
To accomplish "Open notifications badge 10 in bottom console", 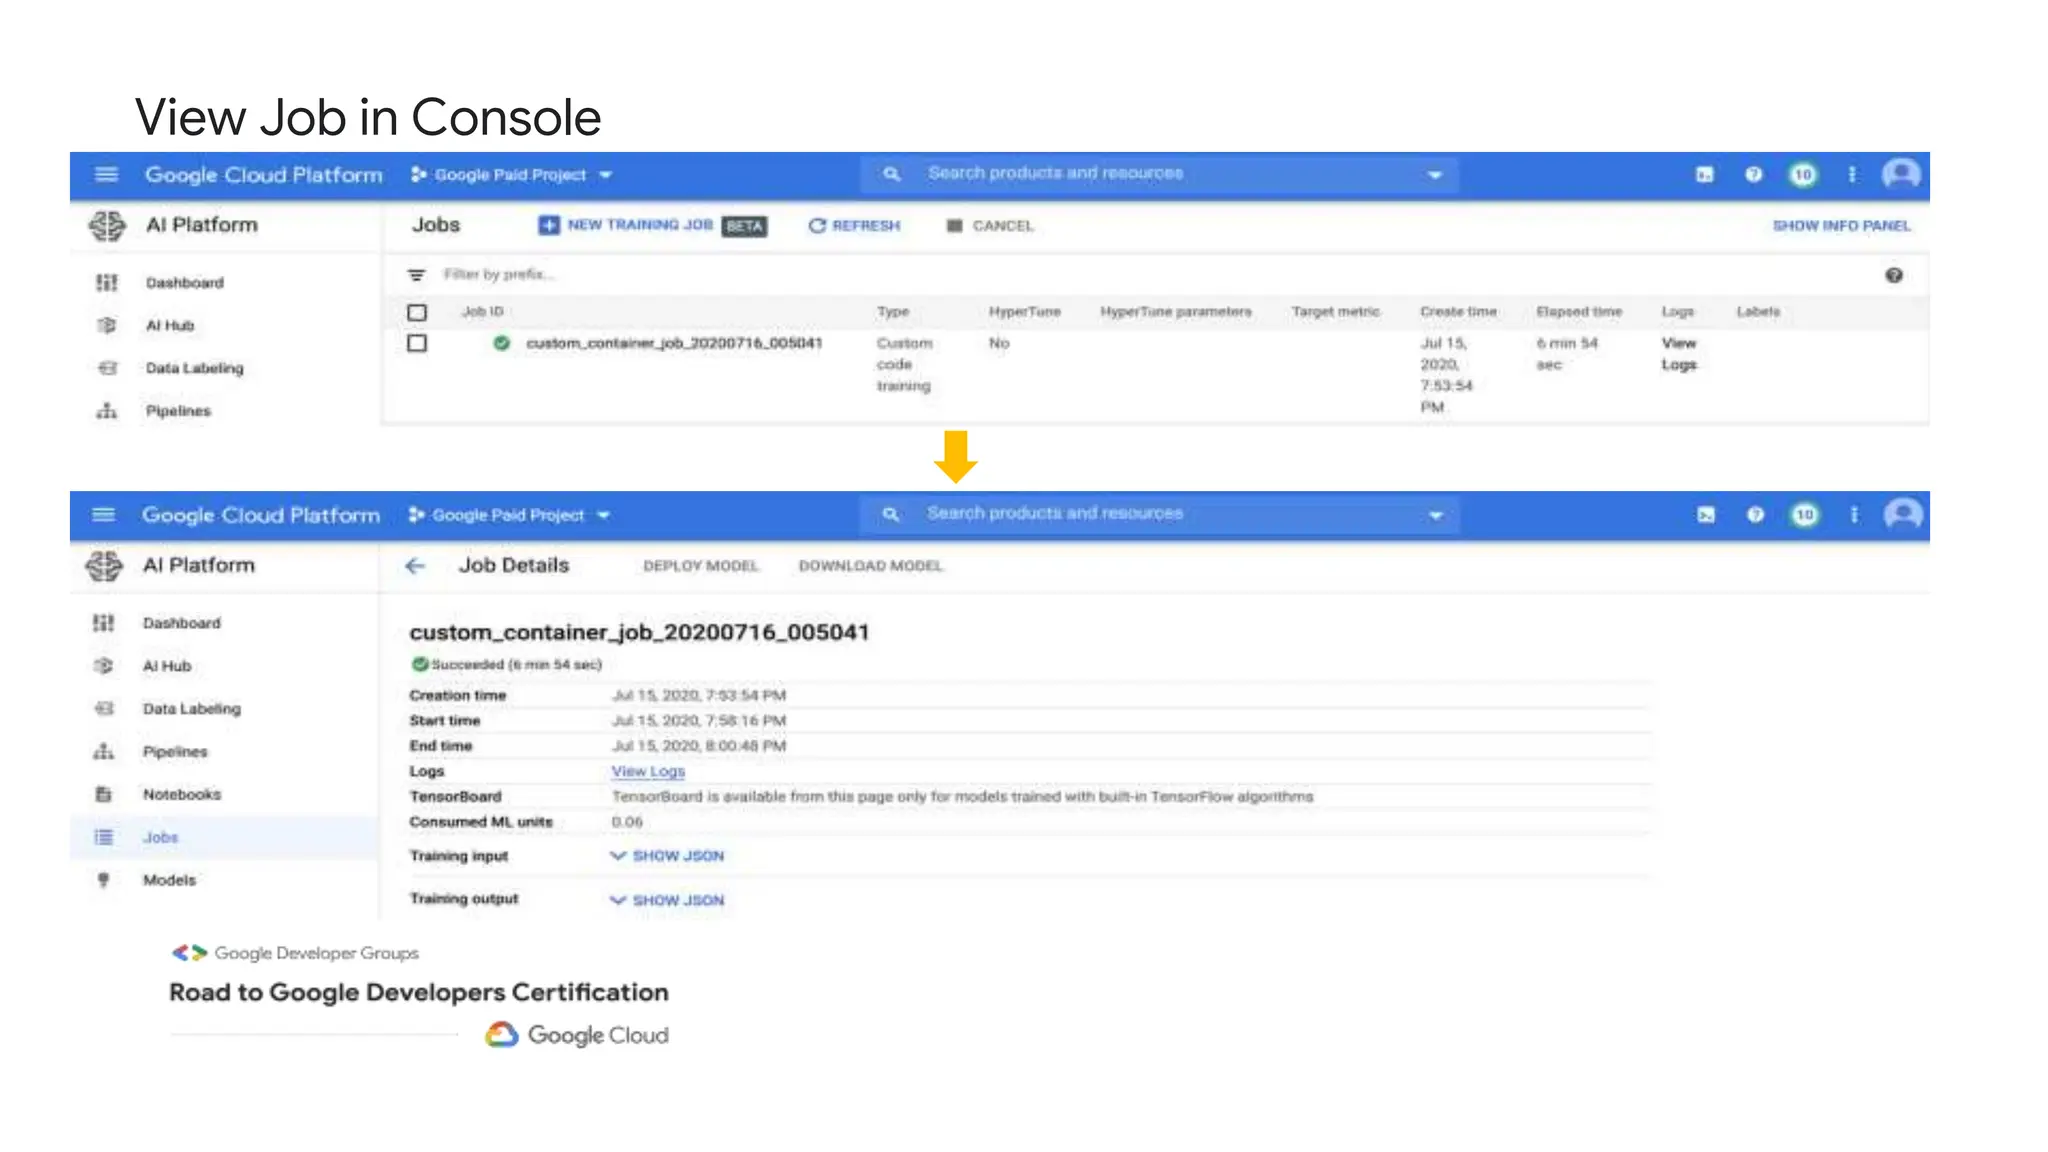I will point(1805,515).
